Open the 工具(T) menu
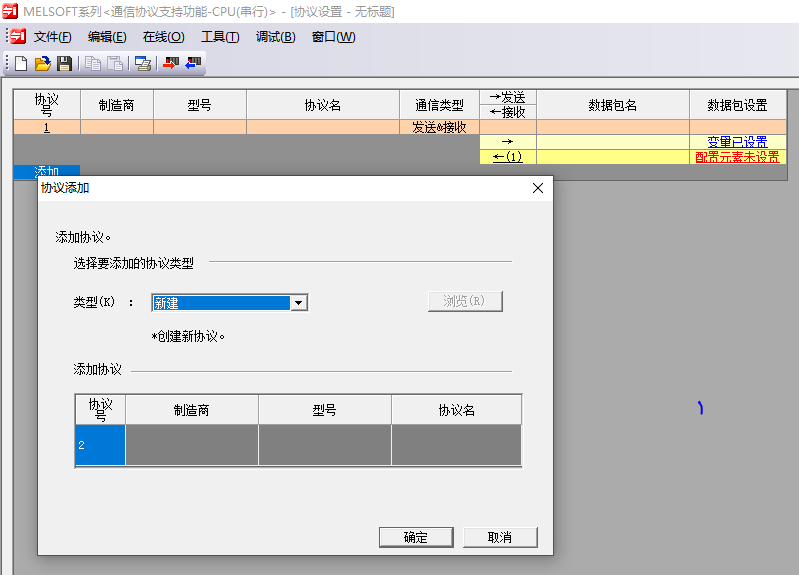Viewport: 799px width, 575px height. 220,37
